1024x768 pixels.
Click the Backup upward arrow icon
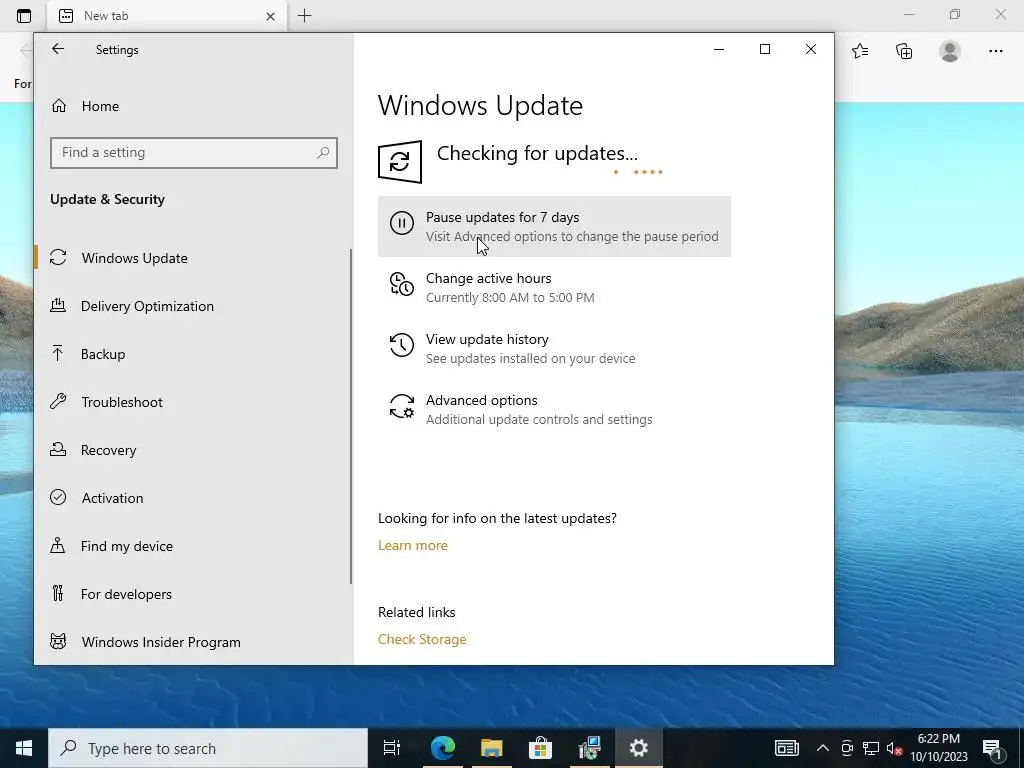point(57,353)
